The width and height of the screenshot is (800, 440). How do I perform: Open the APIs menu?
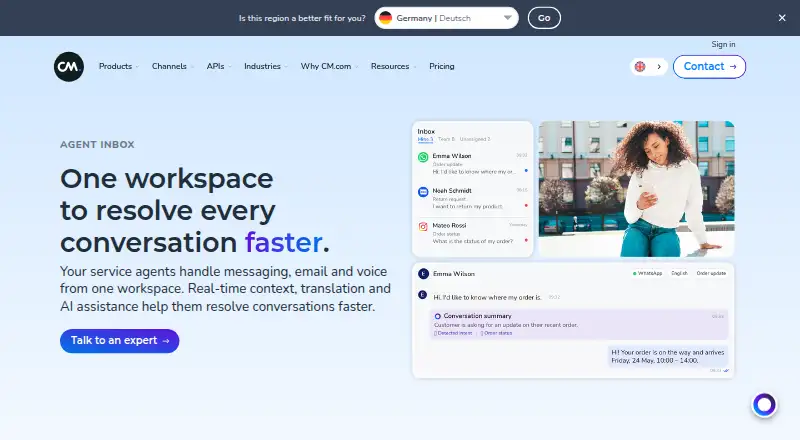tap(219, 66)
